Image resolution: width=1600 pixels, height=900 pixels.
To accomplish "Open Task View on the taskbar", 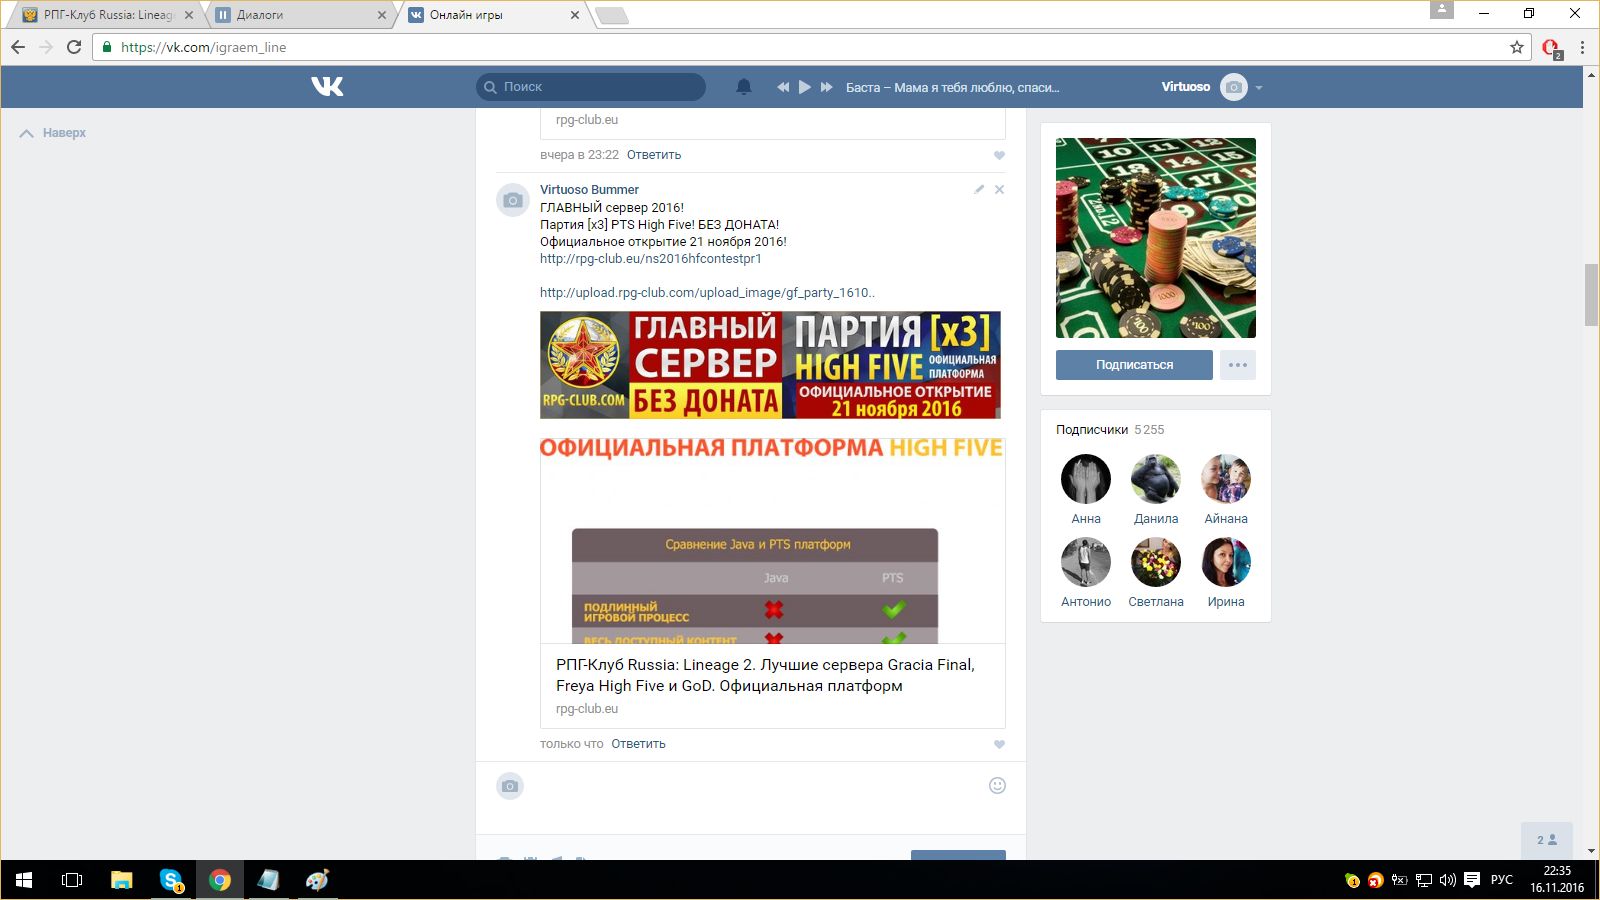I will coord(72,880).
